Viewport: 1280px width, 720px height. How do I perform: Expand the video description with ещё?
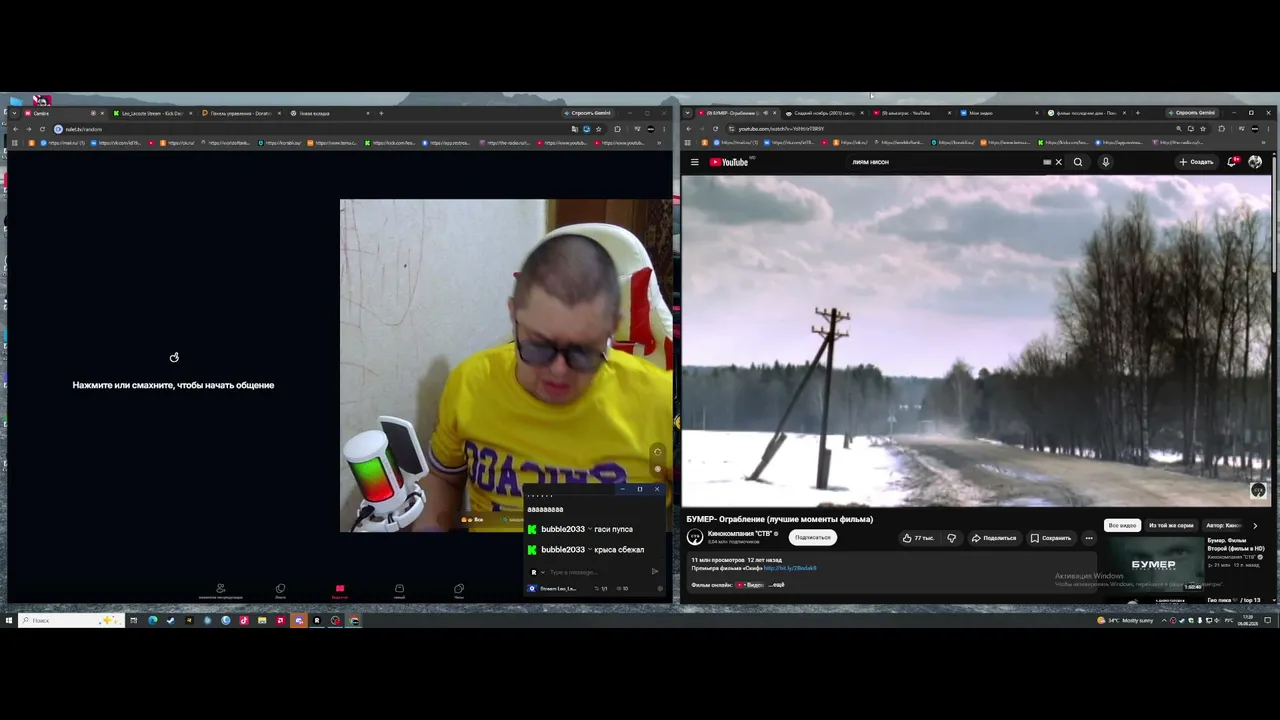(776, 584)
